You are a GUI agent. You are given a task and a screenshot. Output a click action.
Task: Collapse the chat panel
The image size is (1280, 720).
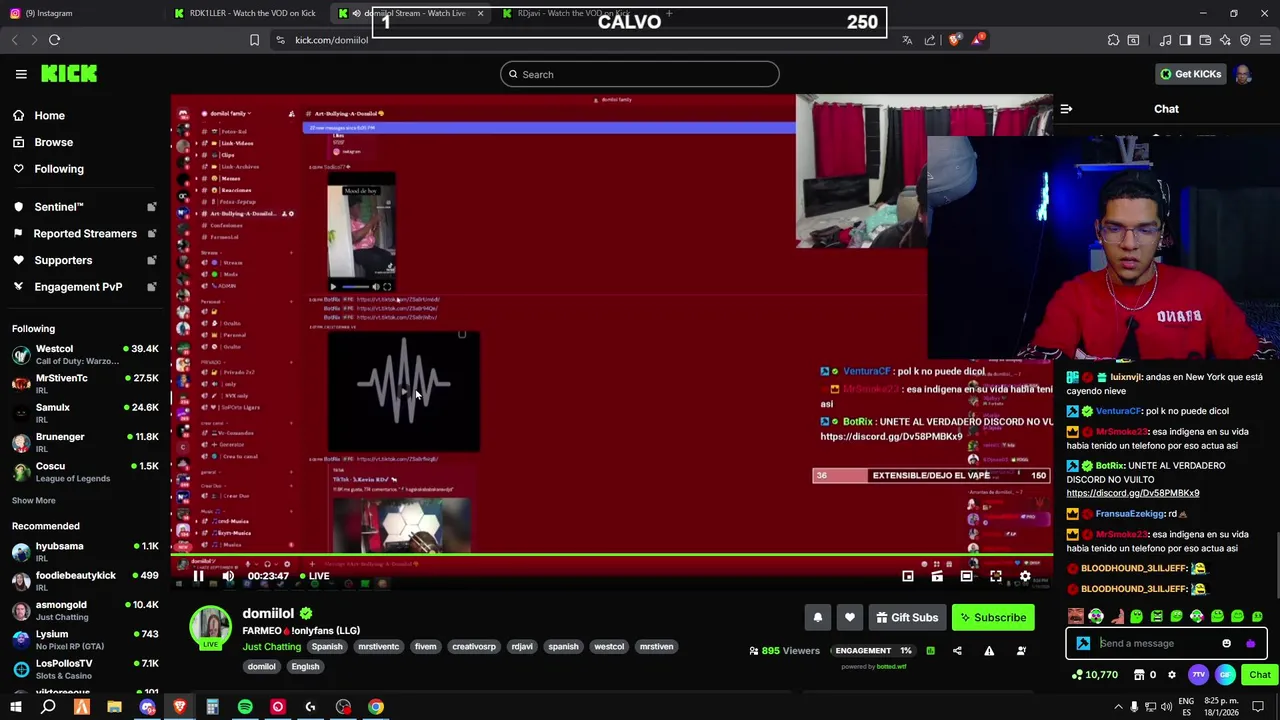point(1066,109)
